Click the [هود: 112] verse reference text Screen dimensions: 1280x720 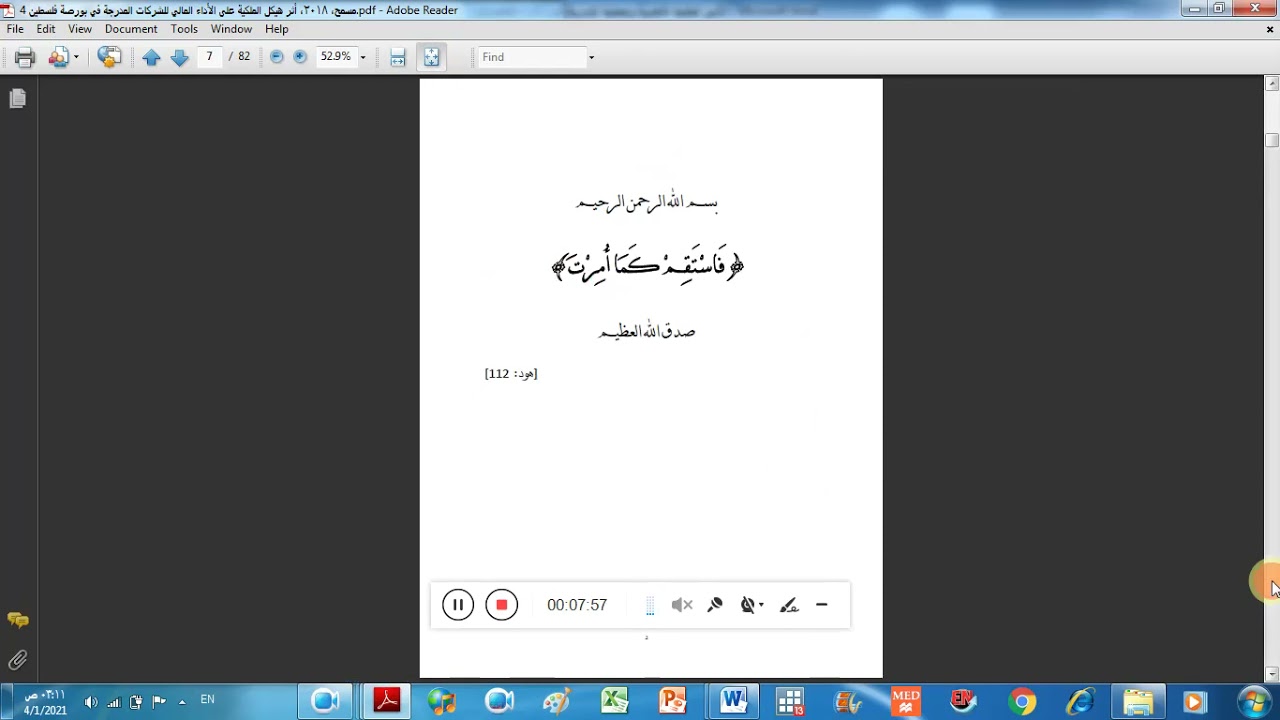(511, 373)
